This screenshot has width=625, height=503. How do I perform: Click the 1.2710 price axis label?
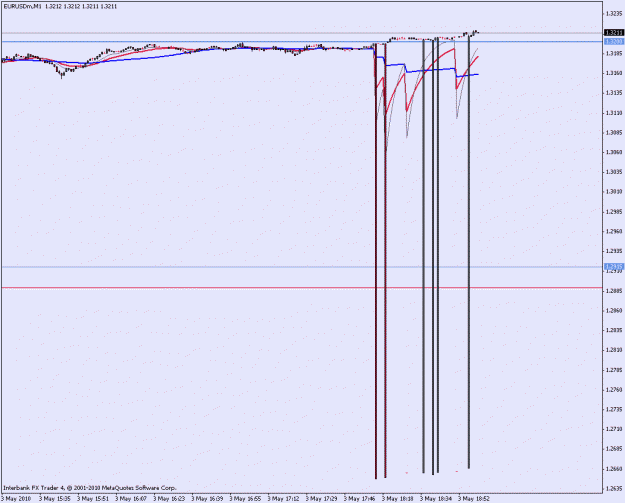(614, 429)
